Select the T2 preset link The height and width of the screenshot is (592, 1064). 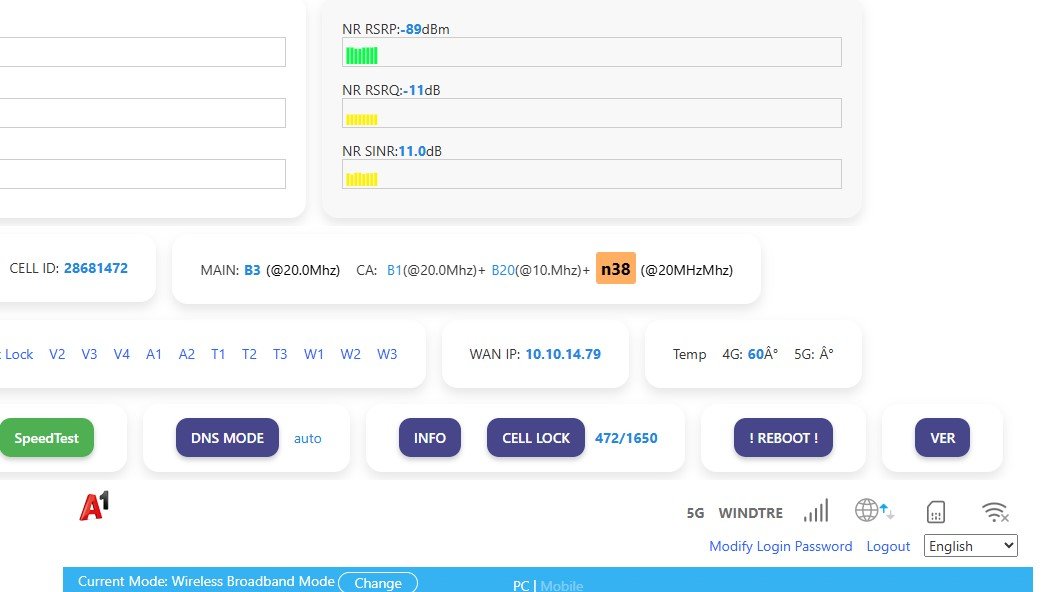tap(249, 354)
